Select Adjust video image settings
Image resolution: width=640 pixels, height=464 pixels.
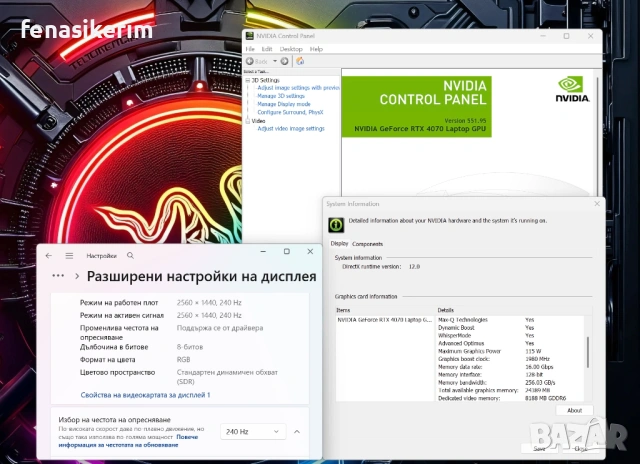(291, 129)
